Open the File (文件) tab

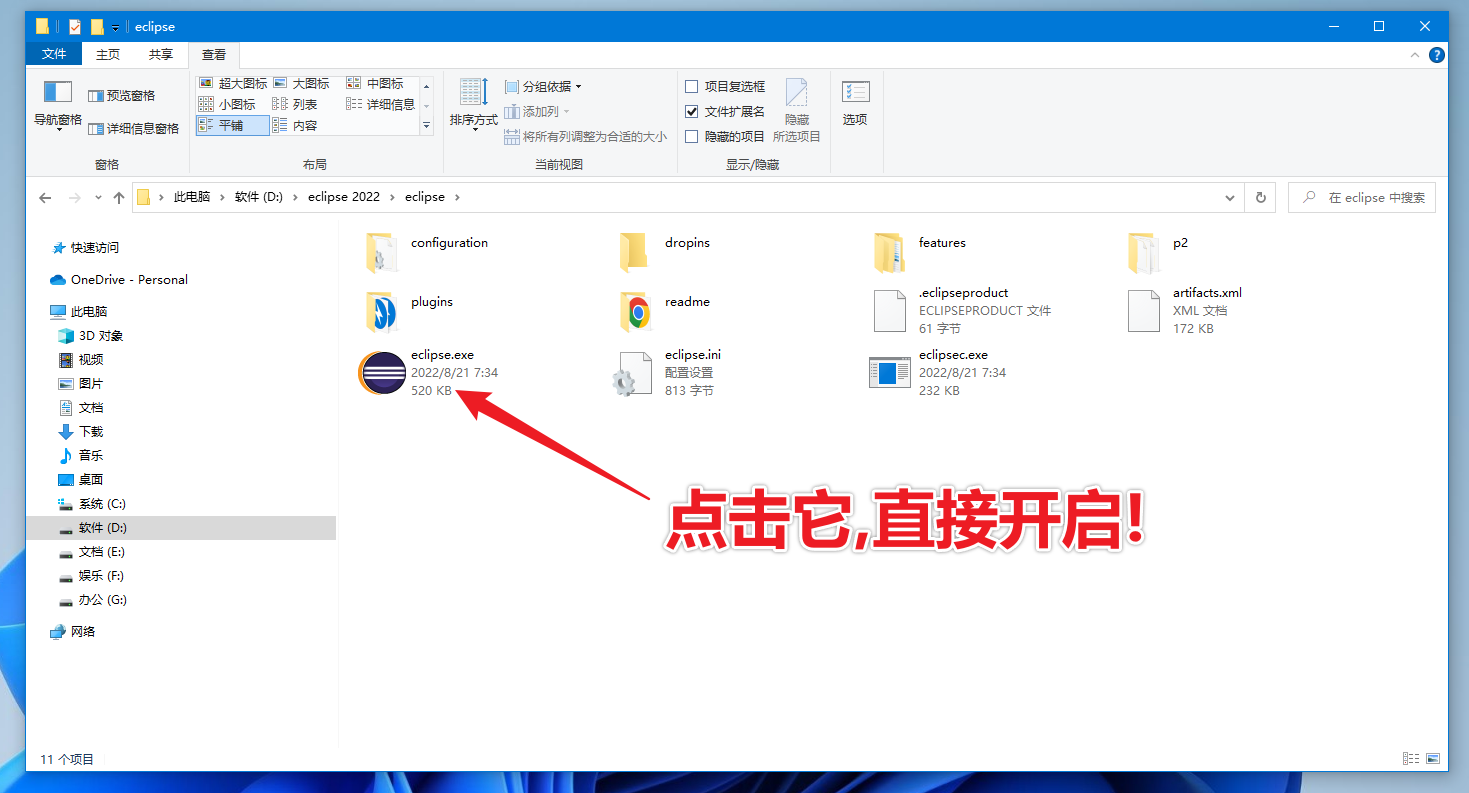click(x=54, y=54)
